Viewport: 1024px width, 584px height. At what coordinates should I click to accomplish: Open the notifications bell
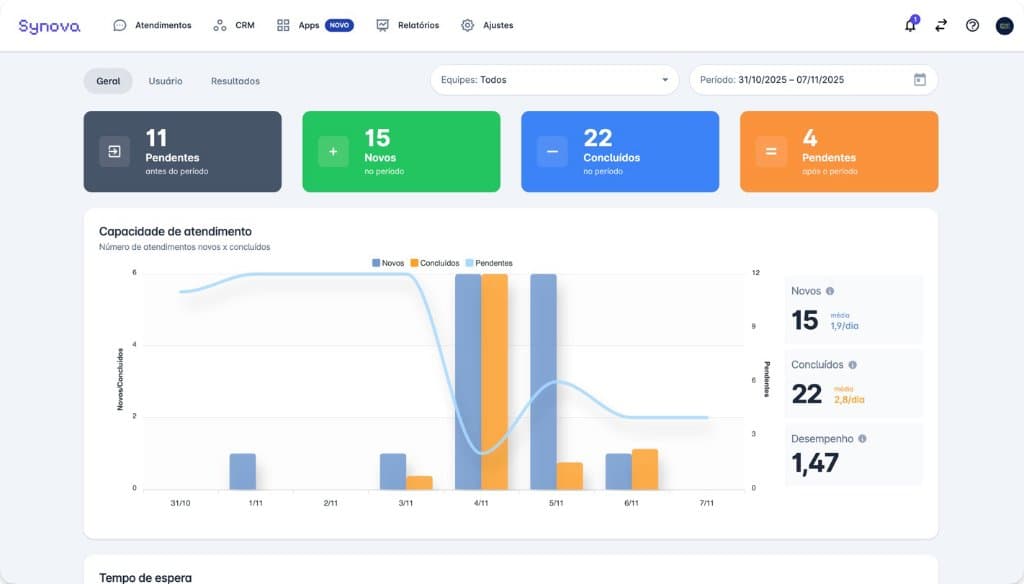click(910, 25)
